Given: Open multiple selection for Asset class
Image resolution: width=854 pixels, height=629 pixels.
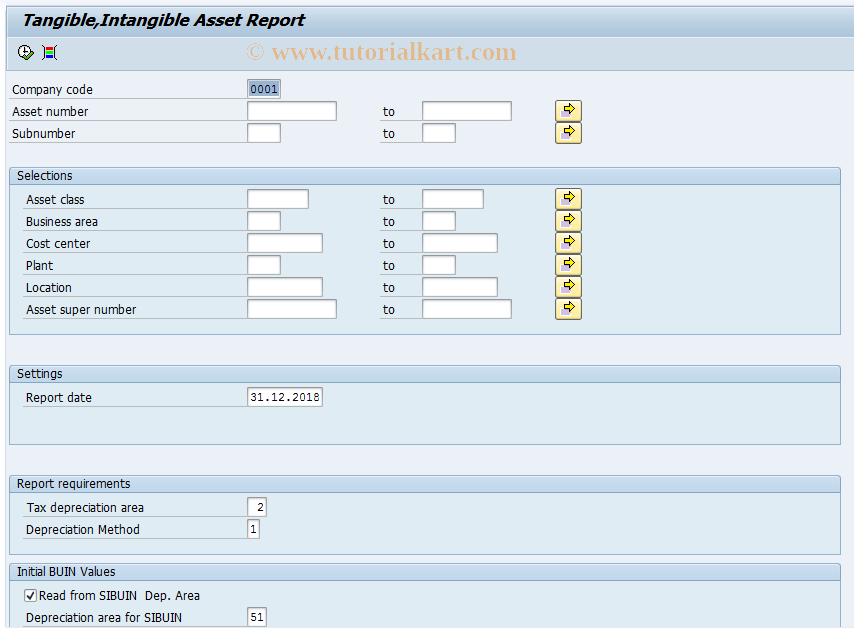Looking at the screenshot, I should tap(567, 198).
